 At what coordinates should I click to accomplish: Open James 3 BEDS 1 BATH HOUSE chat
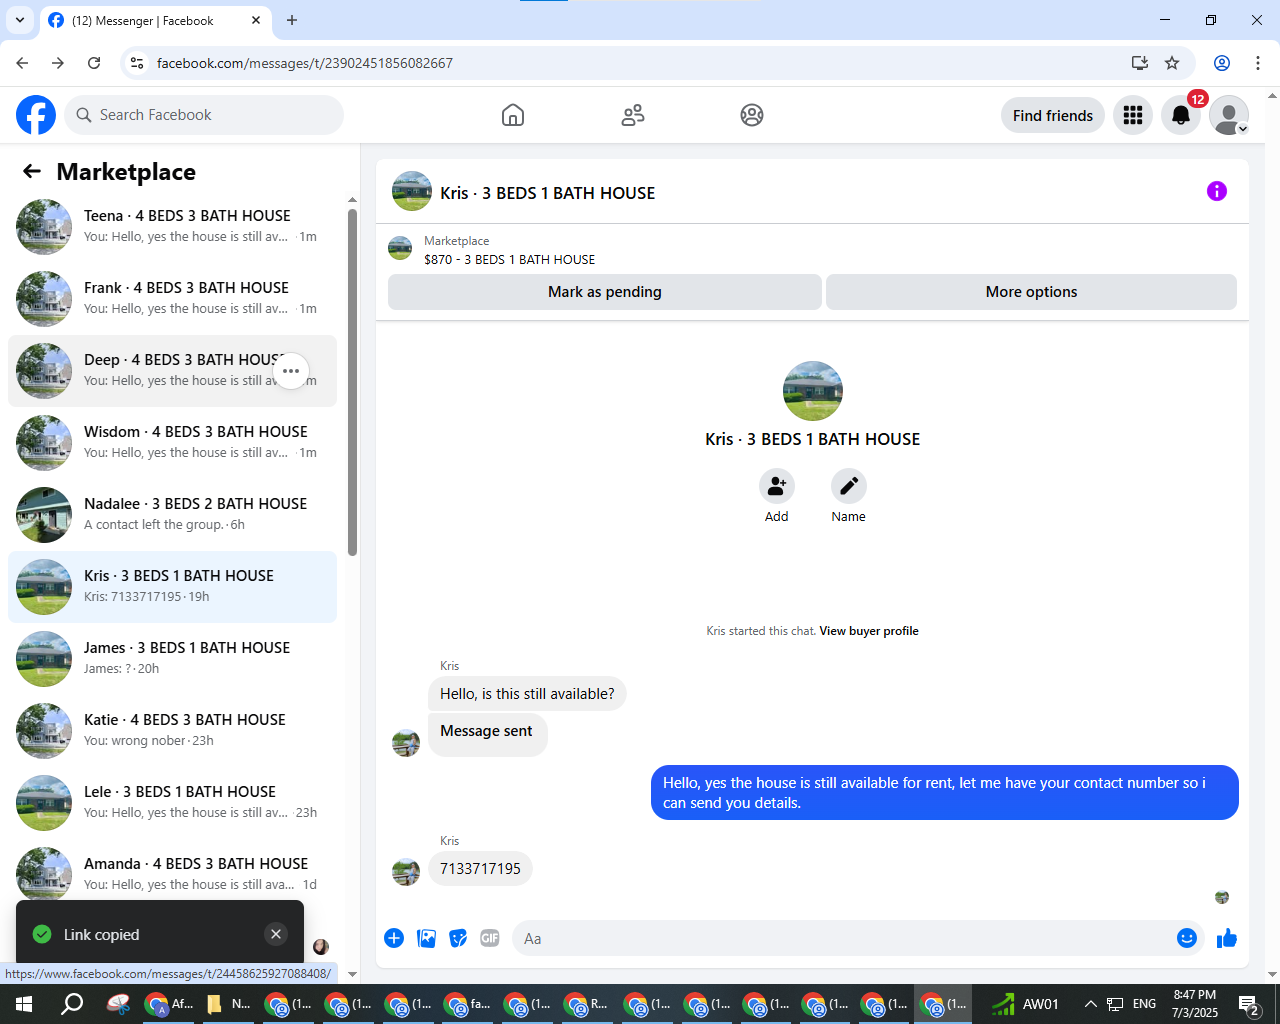tap(172, 659)
